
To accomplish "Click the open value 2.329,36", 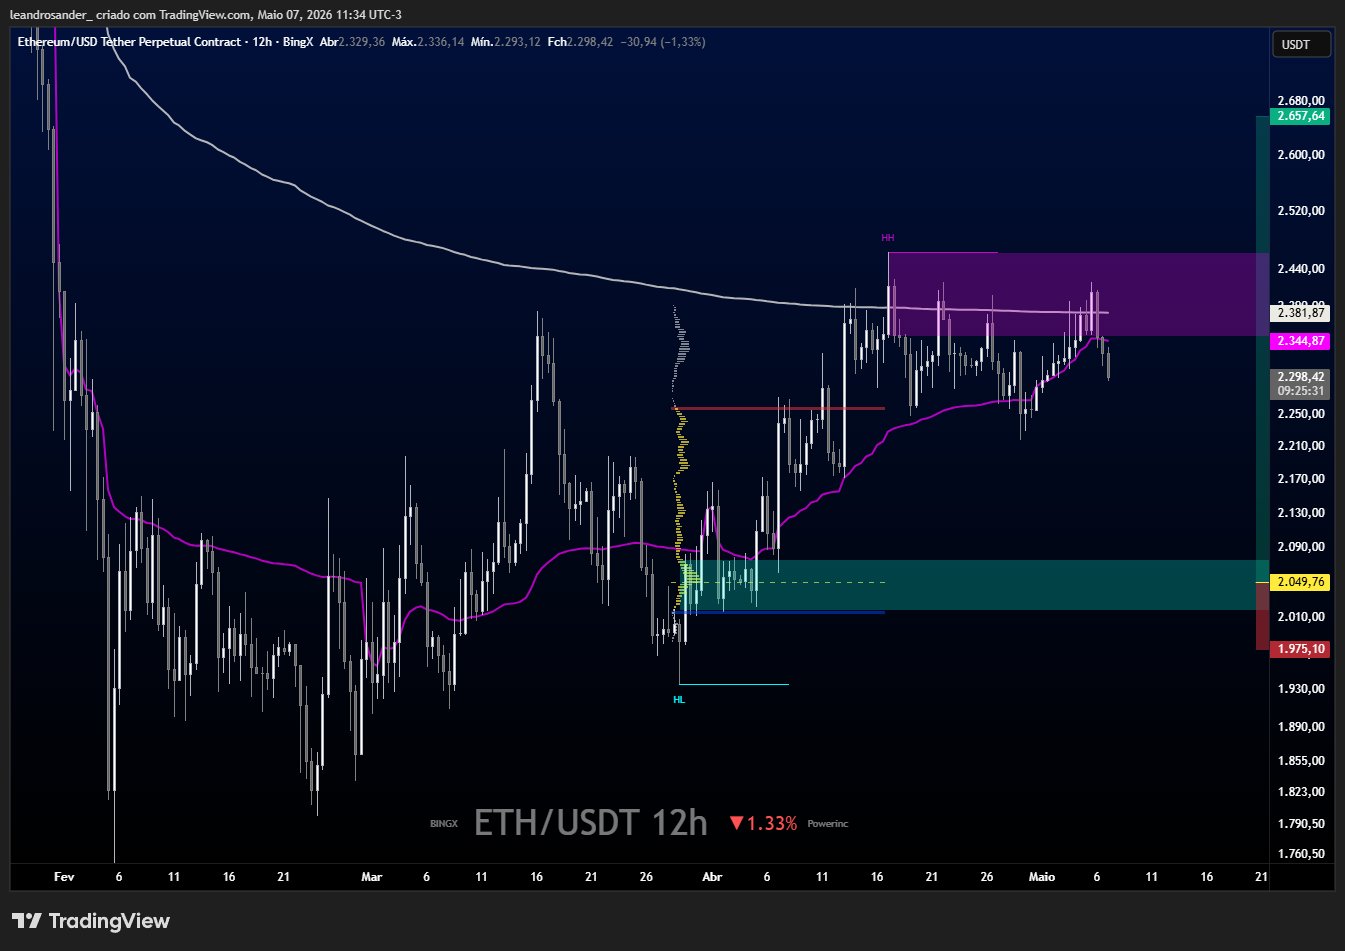I will [362, 42].
